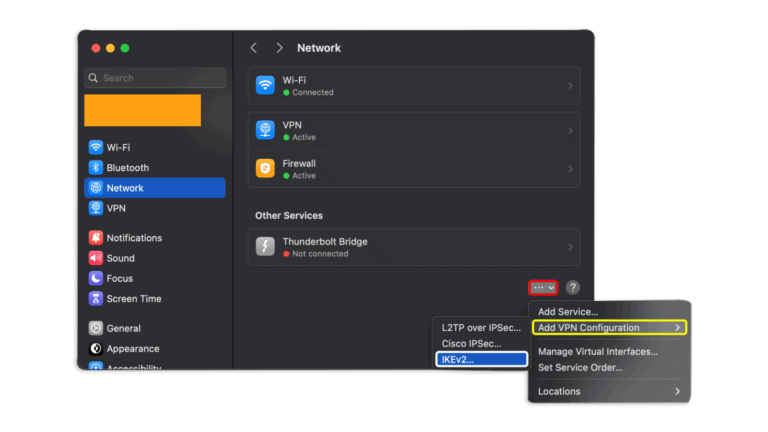The image size is (768, 432).
Task: Click the Appearance icon in sidebar
Action: tap(96, 348)
